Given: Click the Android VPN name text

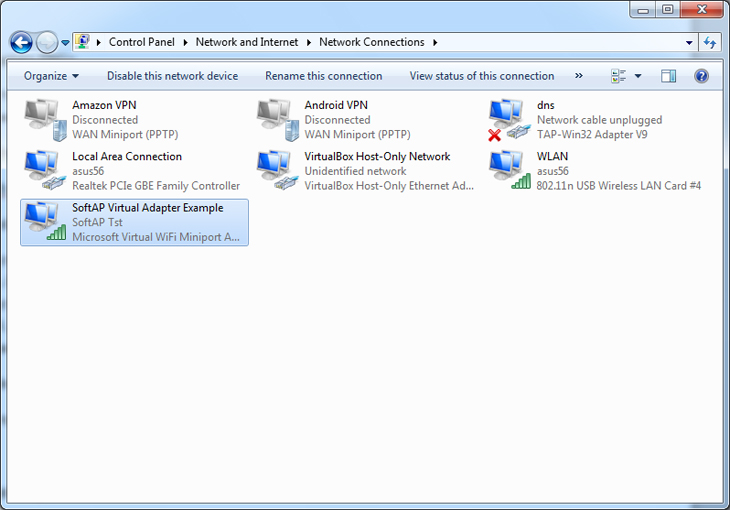Looking at the screenshot, I should tap(336, 105).
